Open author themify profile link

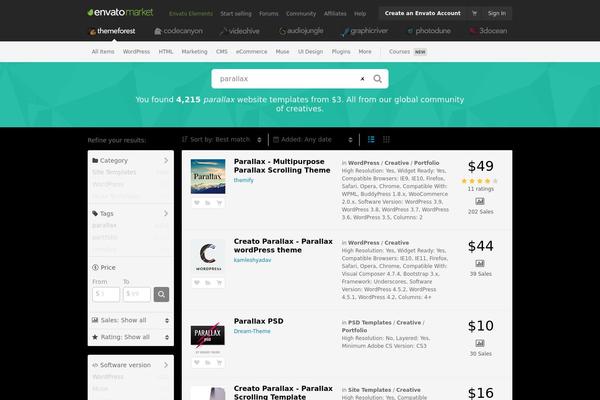point(243,180)
